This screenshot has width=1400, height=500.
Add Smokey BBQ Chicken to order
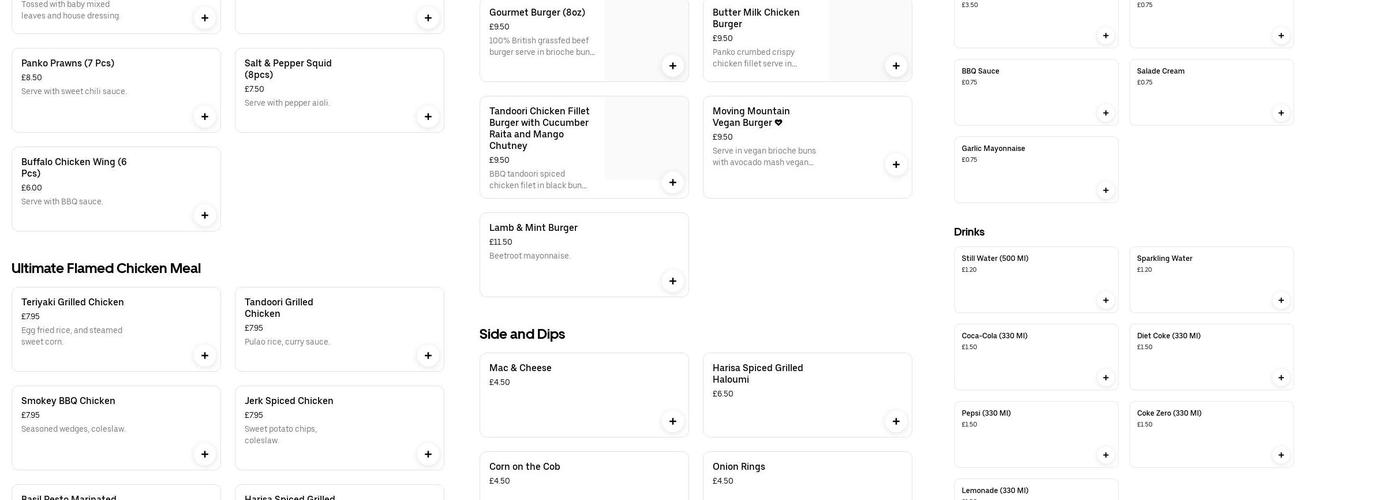click(205, 455)
